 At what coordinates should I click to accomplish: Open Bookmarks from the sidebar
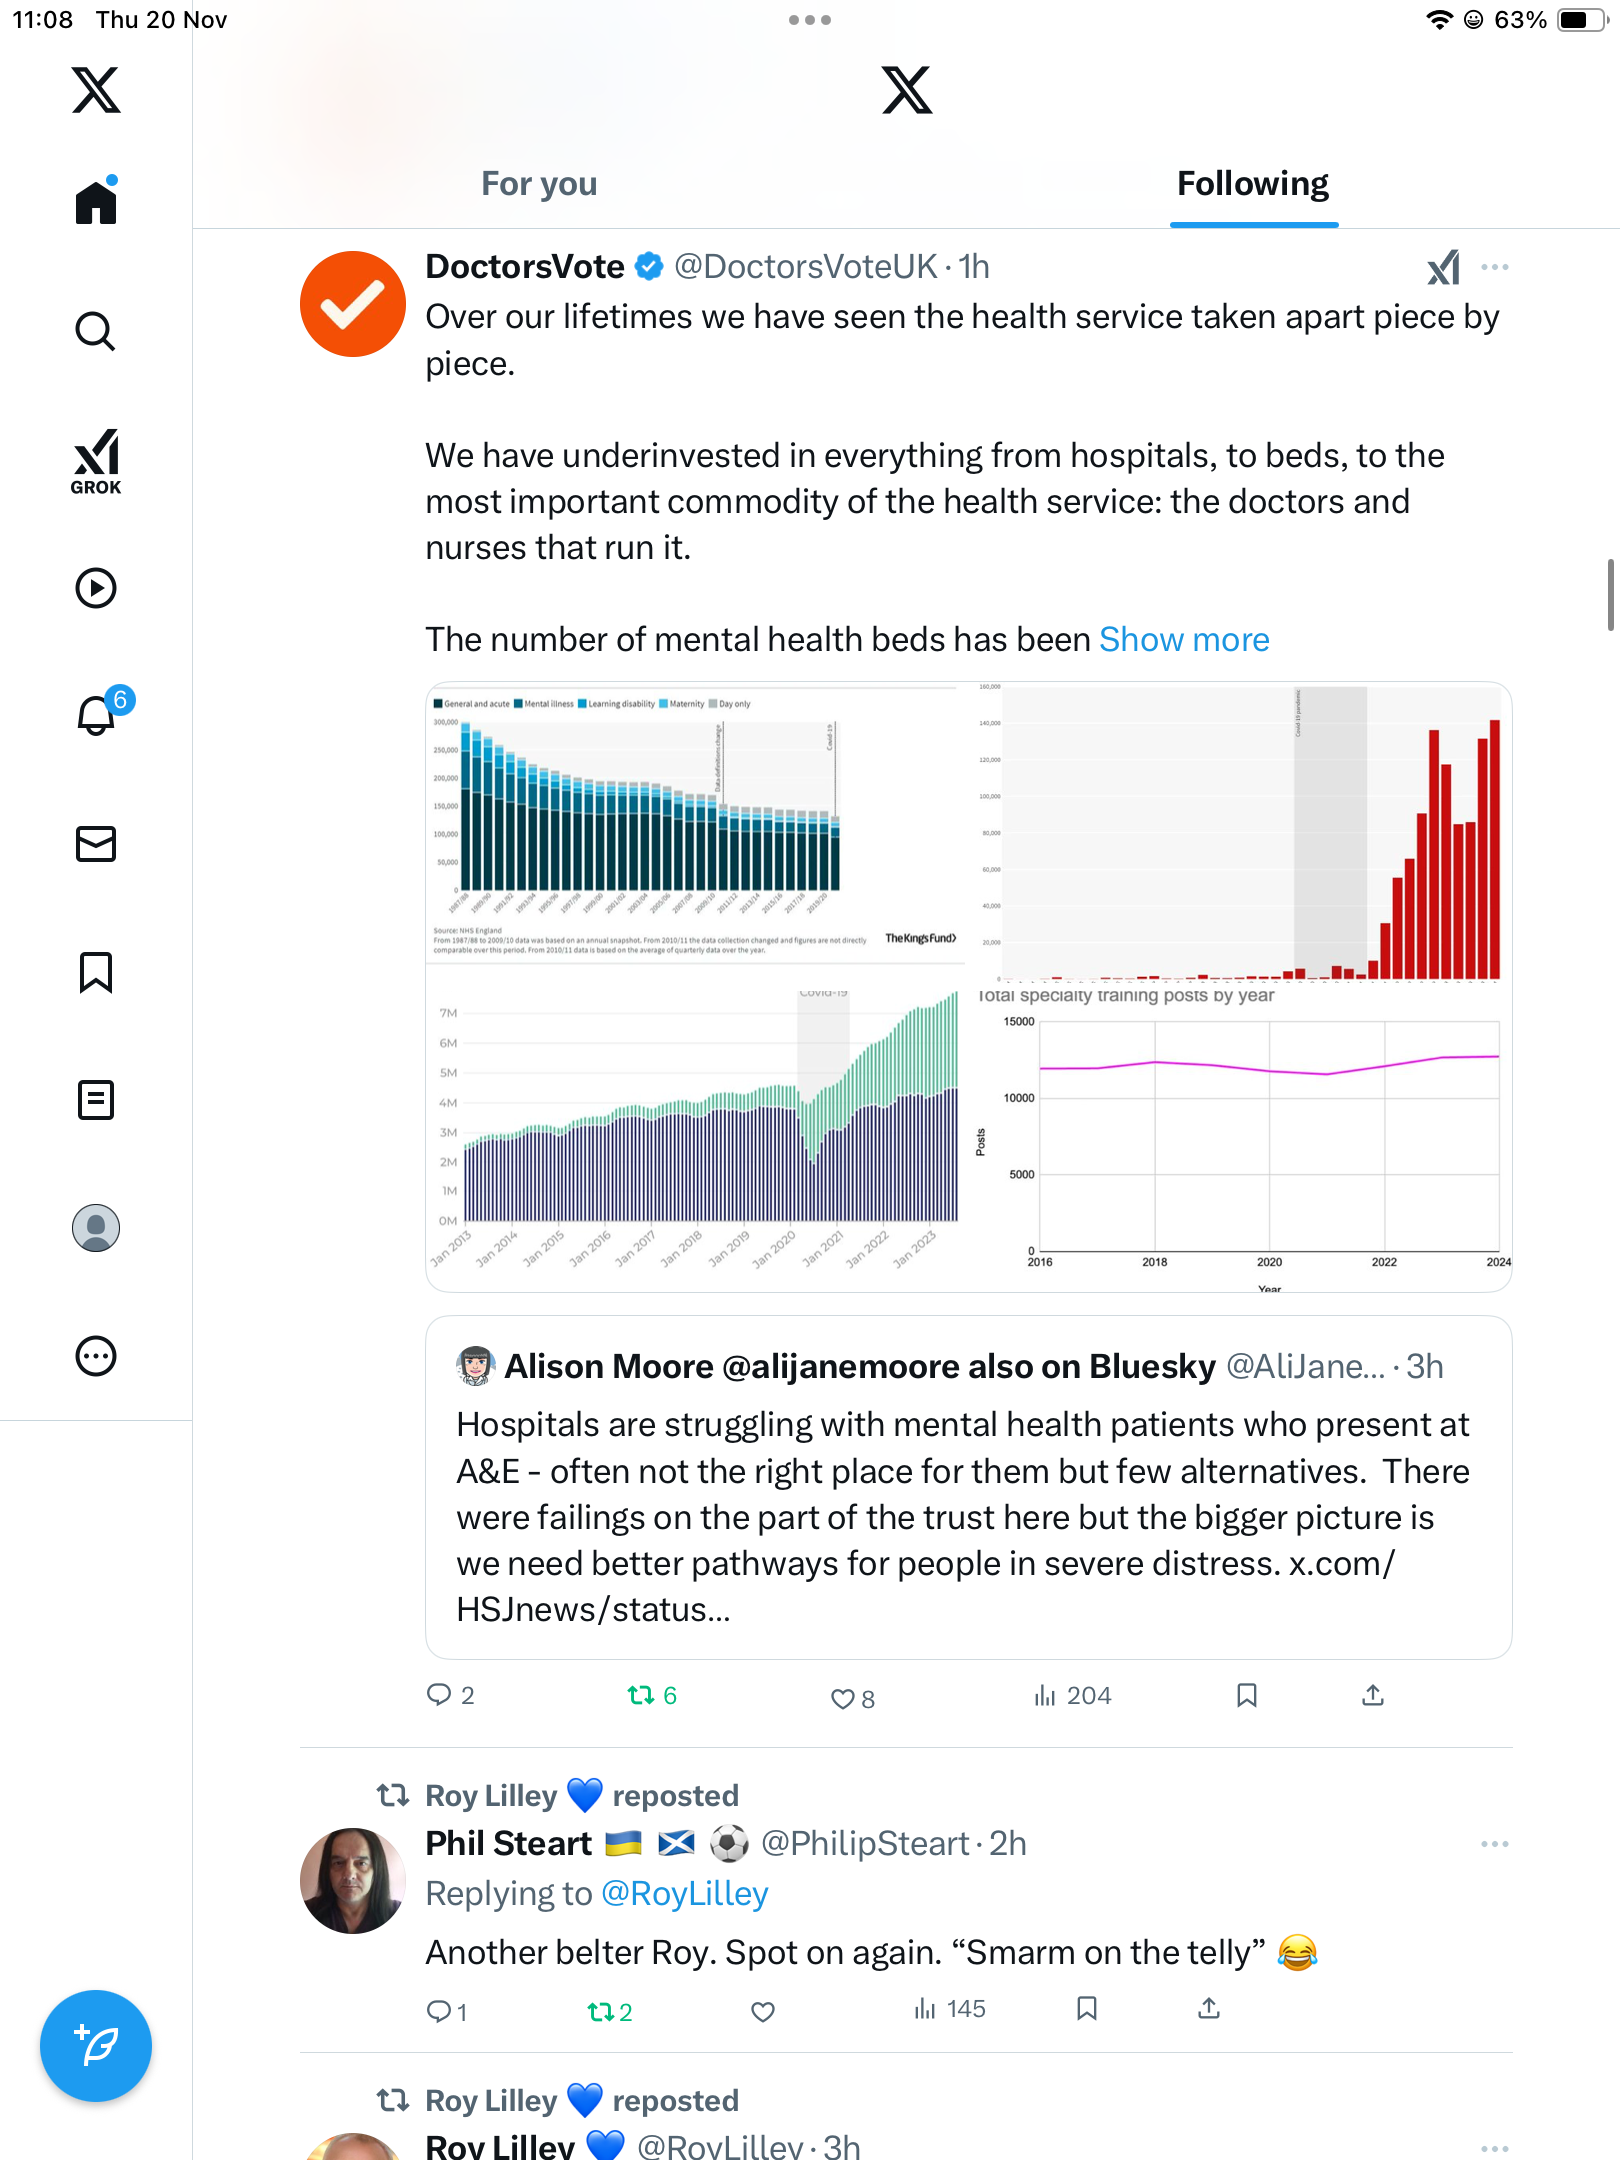pyautogui.click(x=96, y=972)
